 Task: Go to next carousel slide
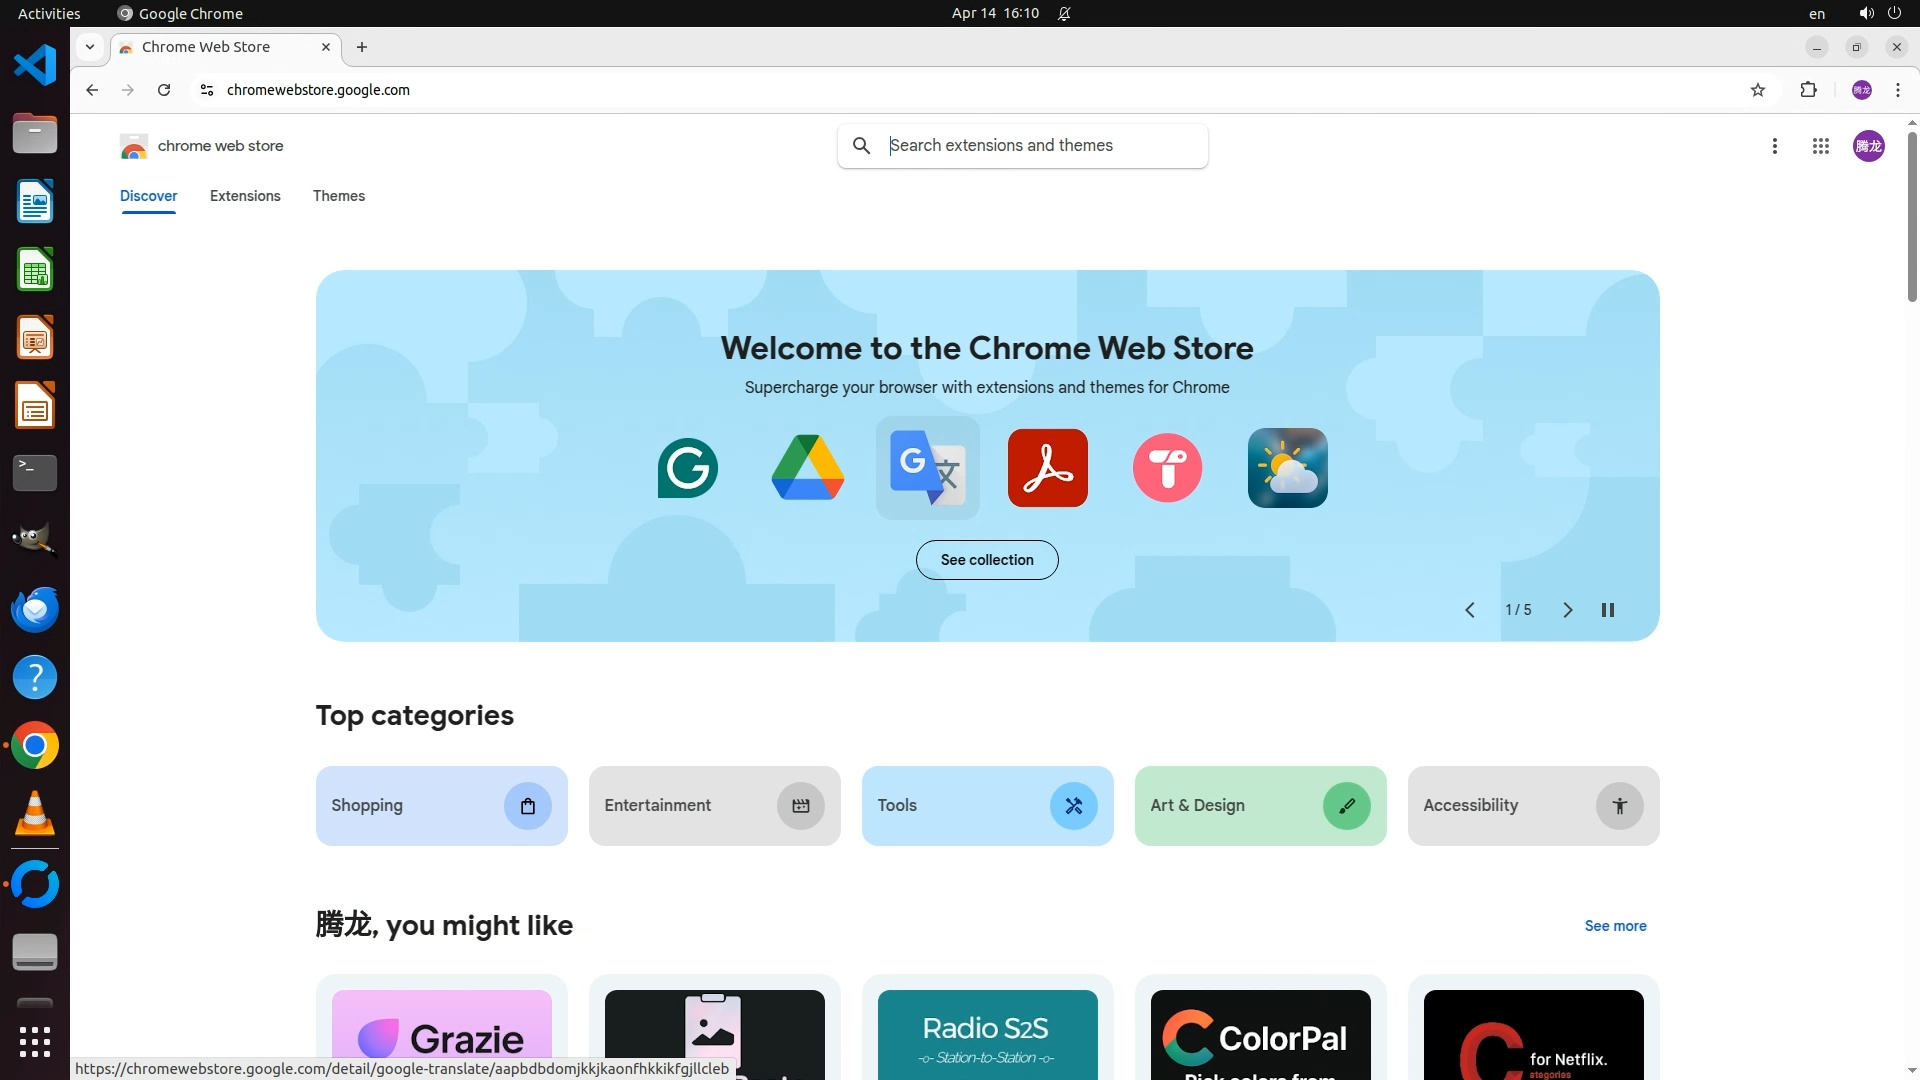point(1567,610)
